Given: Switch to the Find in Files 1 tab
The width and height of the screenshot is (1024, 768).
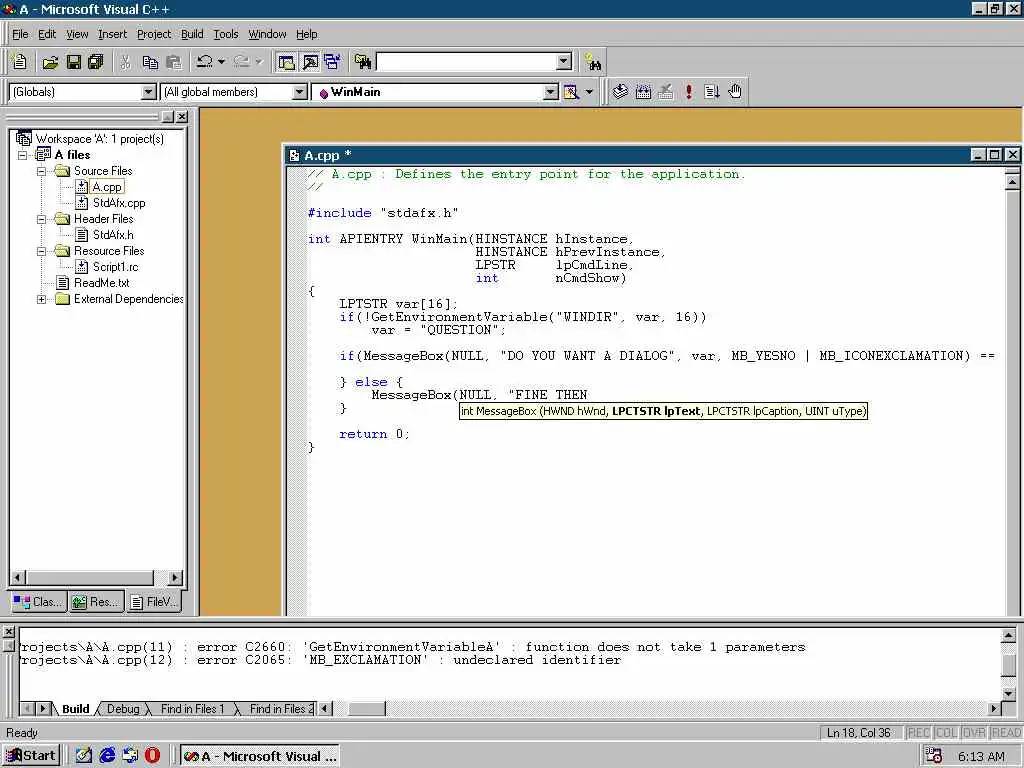Looking at the screenshot, I should click(x=192, y=709).
